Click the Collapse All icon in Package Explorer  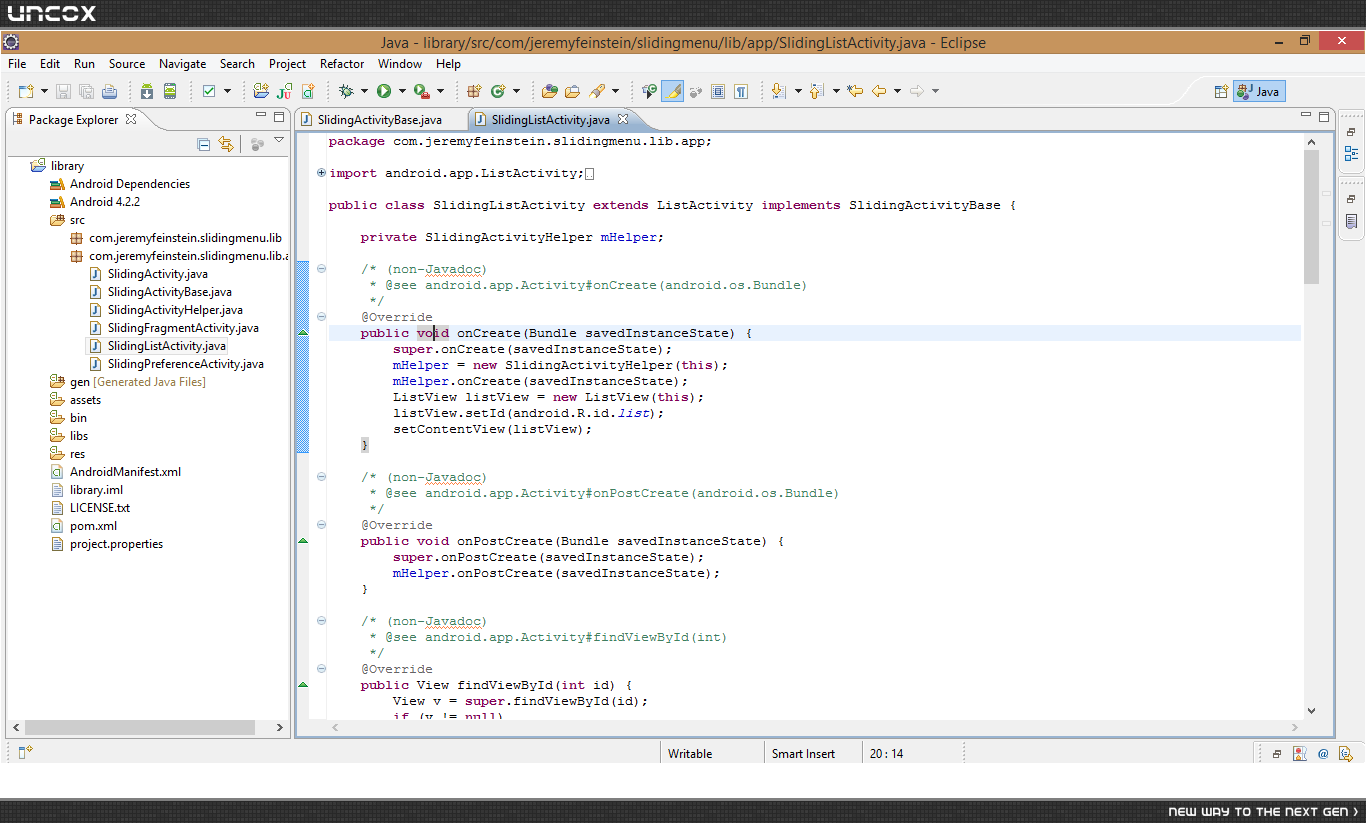tap(203, 144)
